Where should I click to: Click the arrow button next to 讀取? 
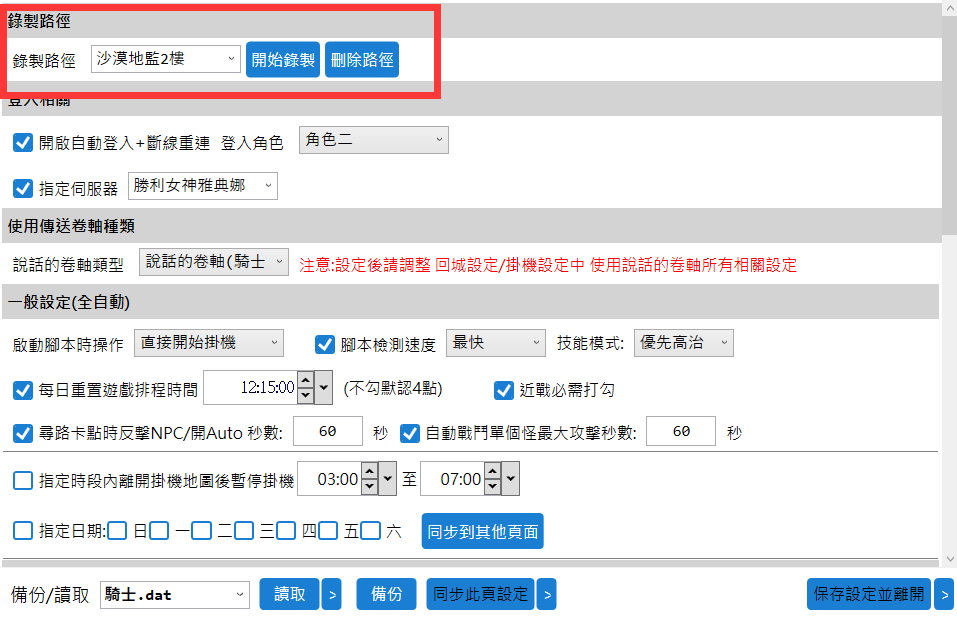tap(332, 594)
